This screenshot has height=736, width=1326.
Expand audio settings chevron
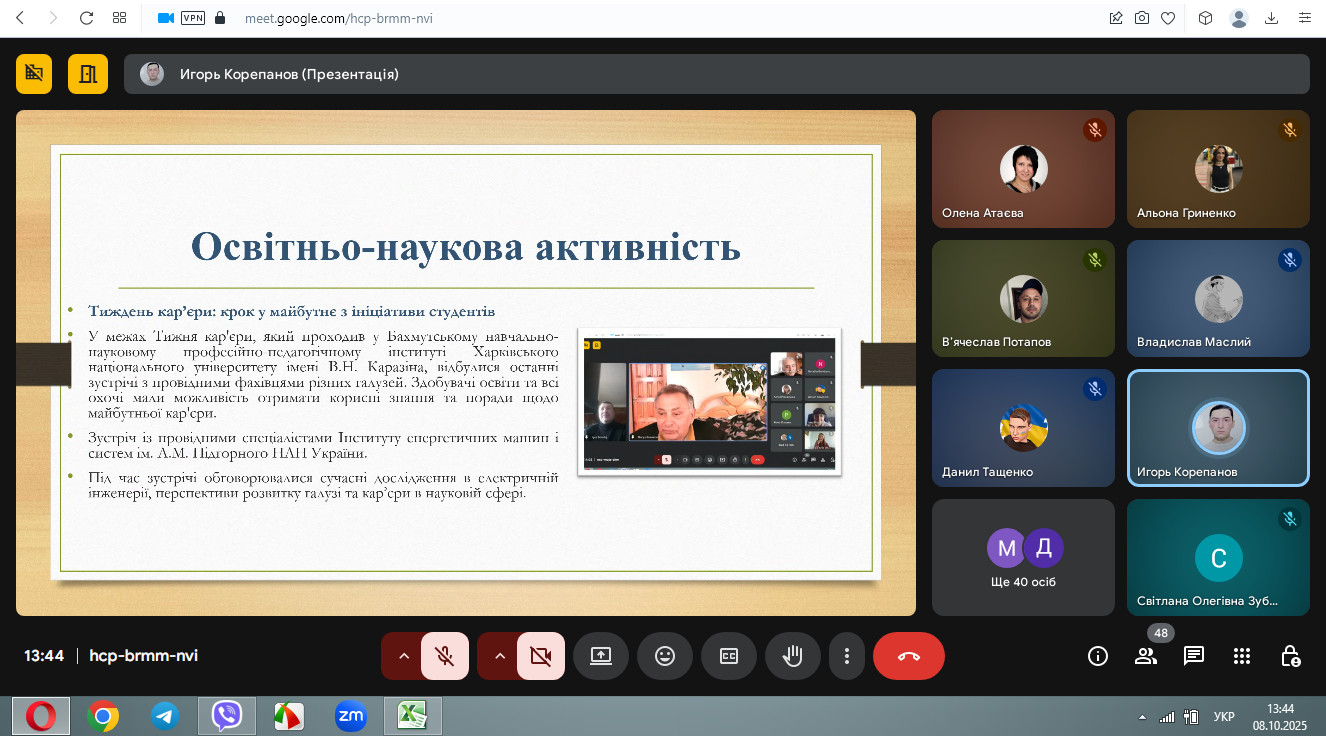(403, 656)
